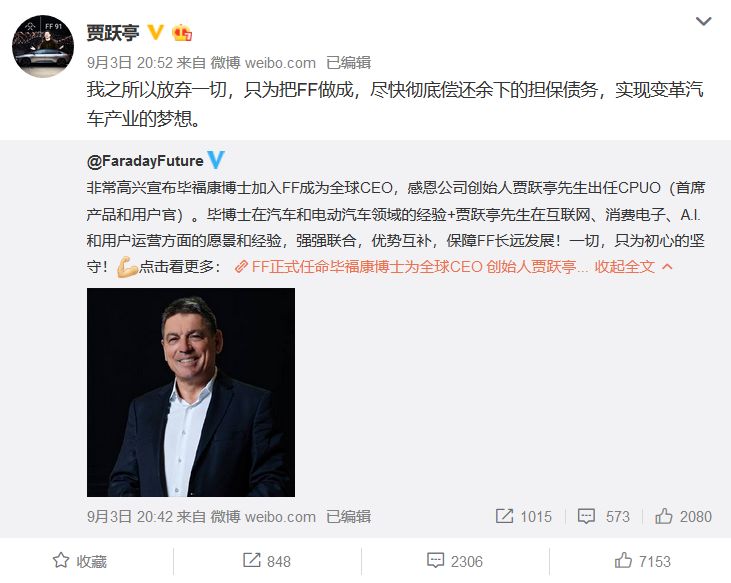Viewport: 731px width, 583px height.
Task: Click the flexed arm emoji in post
Action: [x=127, y=267]
